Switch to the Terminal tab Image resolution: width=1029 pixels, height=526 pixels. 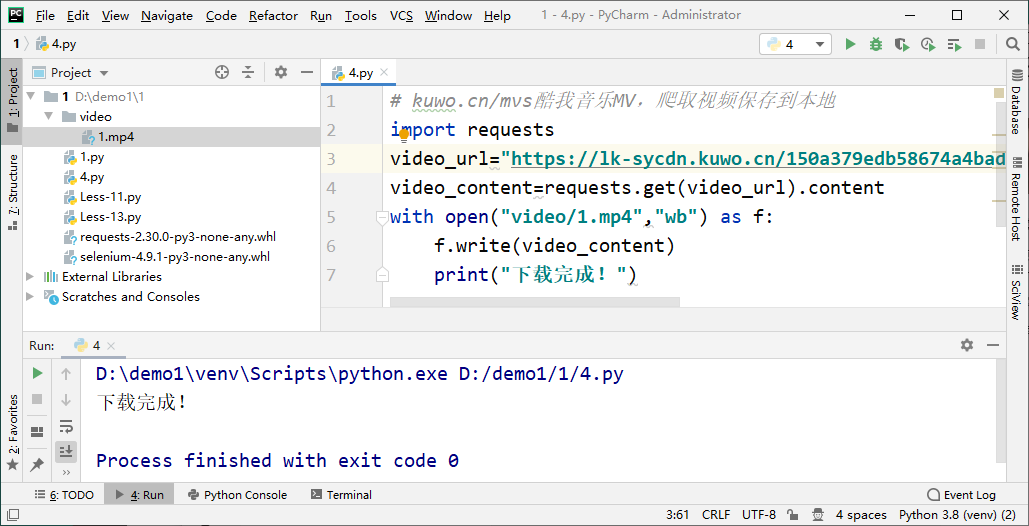click(341, 495)
